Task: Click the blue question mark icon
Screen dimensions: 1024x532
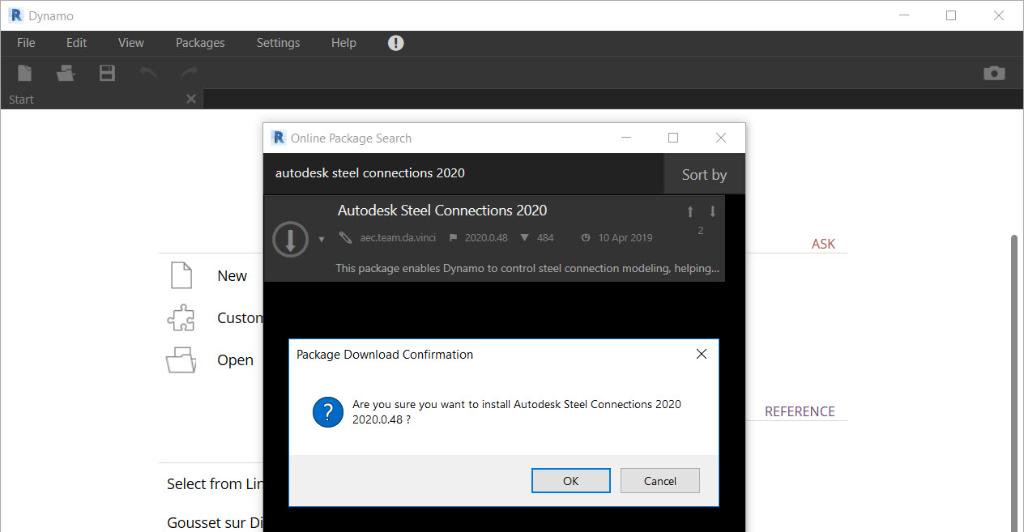Action: click(x=328, y=412)
